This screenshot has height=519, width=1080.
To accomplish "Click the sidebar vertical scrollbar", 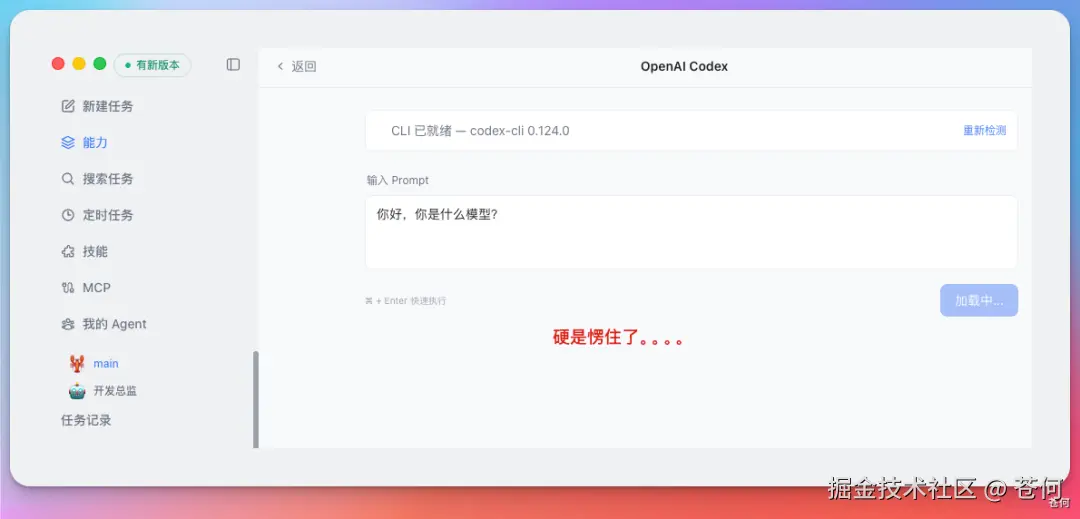I will [256, 399].
